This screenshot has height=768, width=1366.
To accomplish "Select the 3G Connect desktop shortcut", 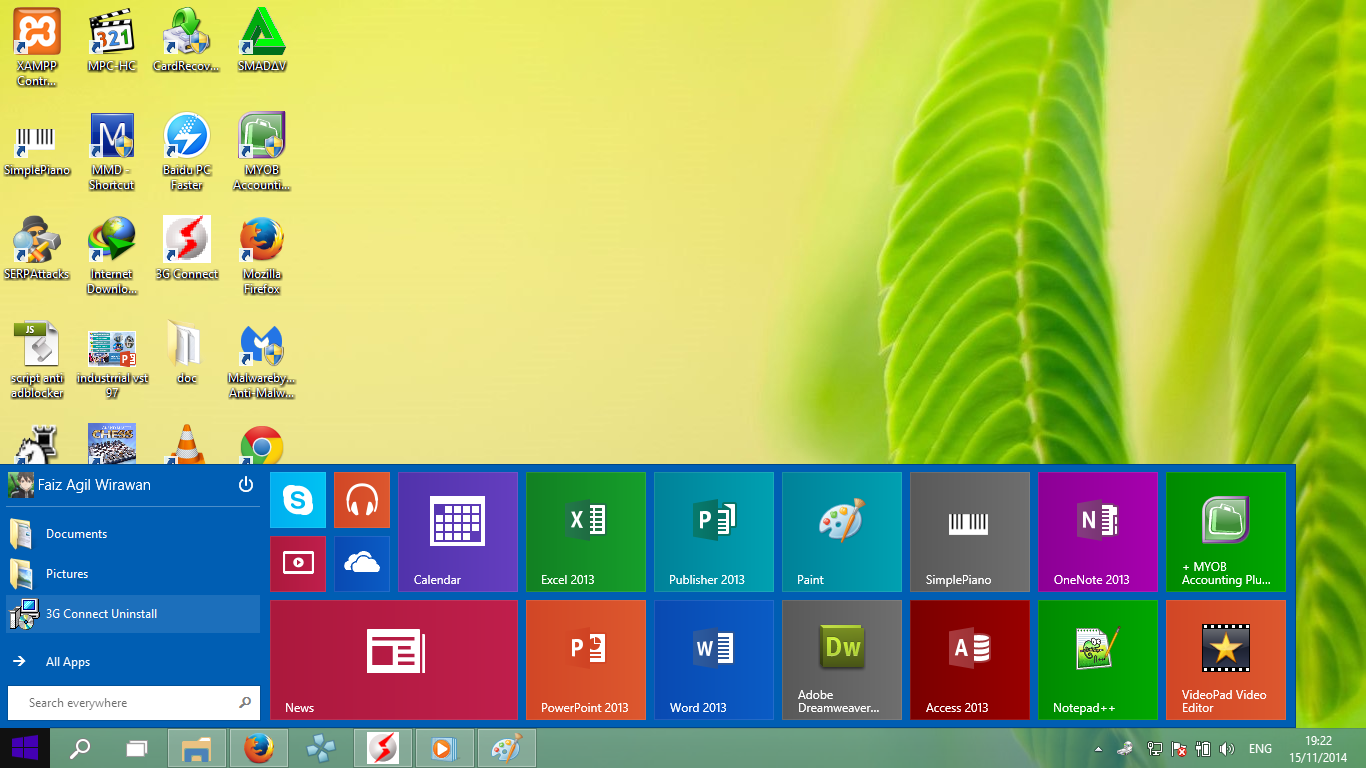I will click(186, 249).
